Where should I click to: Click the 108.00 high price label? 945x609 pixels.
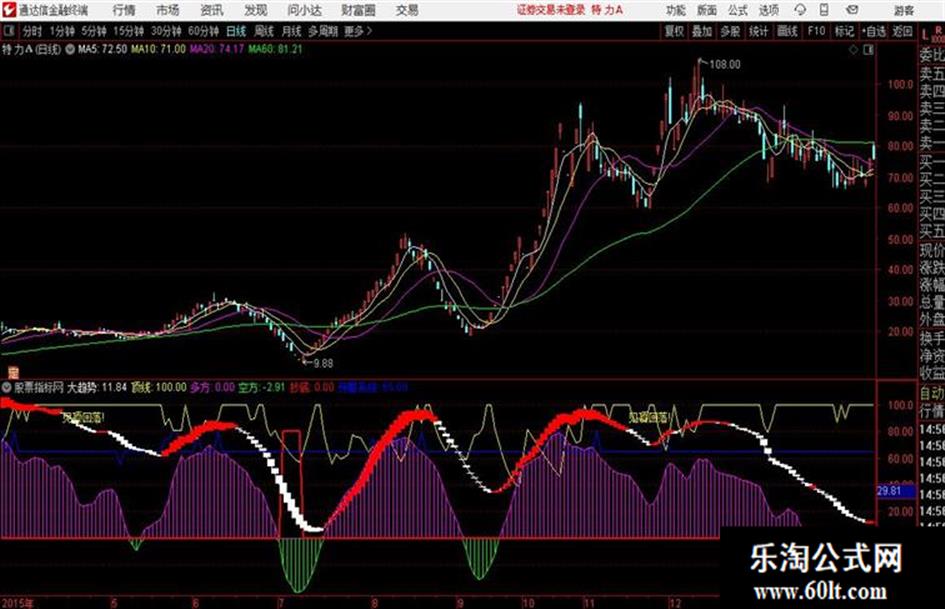pyautogui.click(x=724, y=65)
